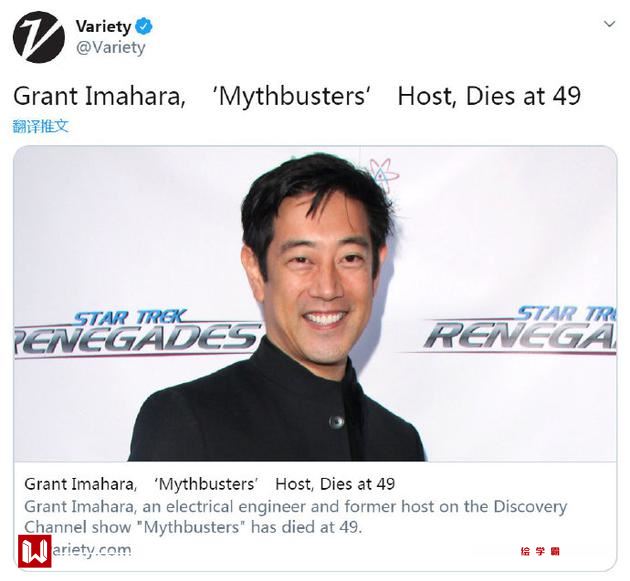The image size is (630, 581).
Task: Click the card headline 'Grant Imahara, Mythbusters Host'
Action: pyautogui.click(x=209, y=484)
